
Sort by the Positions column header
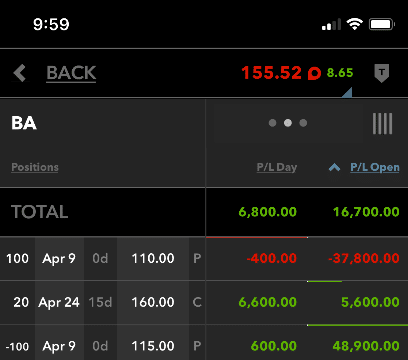(x=35, y=167)
